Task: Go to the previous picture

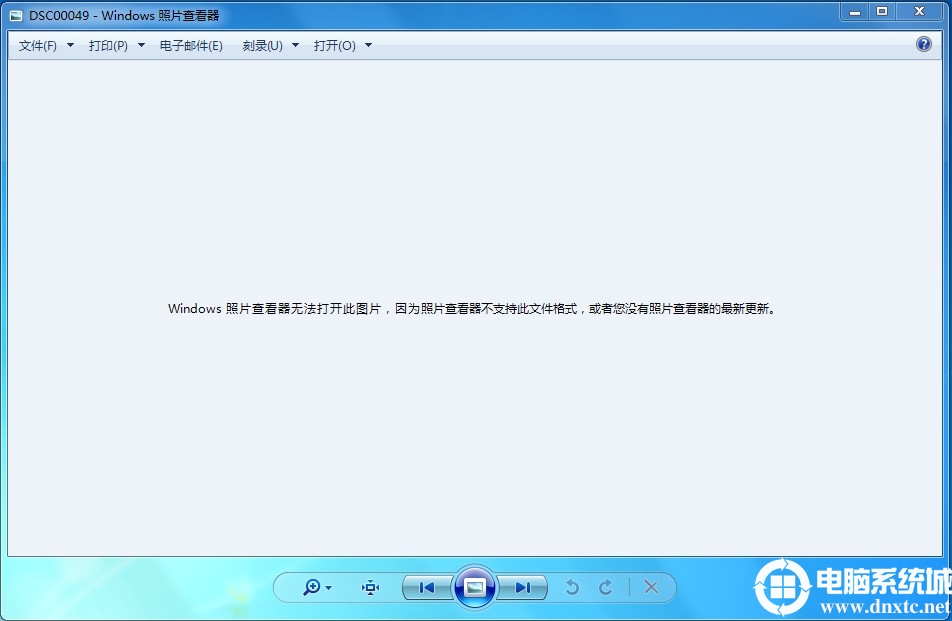Action: pos(427,587)
